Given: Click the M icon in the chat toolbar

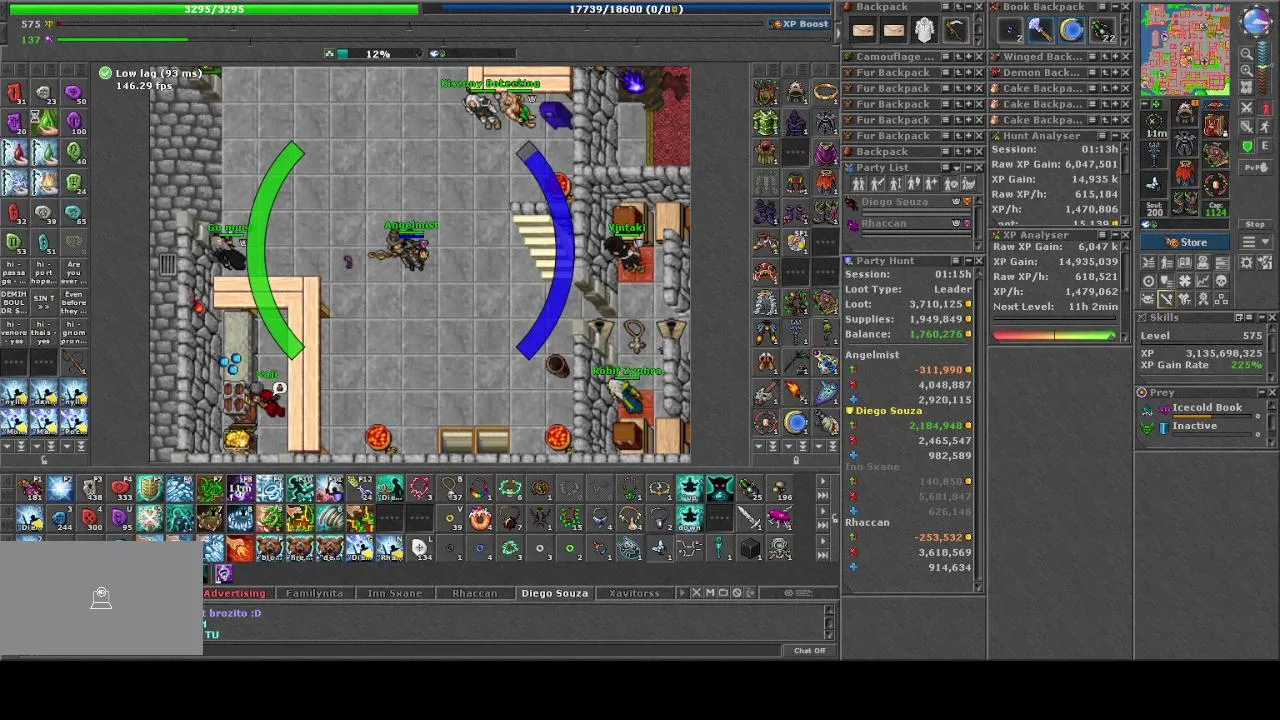Looking at the screenshot, I should click(710, 593).
